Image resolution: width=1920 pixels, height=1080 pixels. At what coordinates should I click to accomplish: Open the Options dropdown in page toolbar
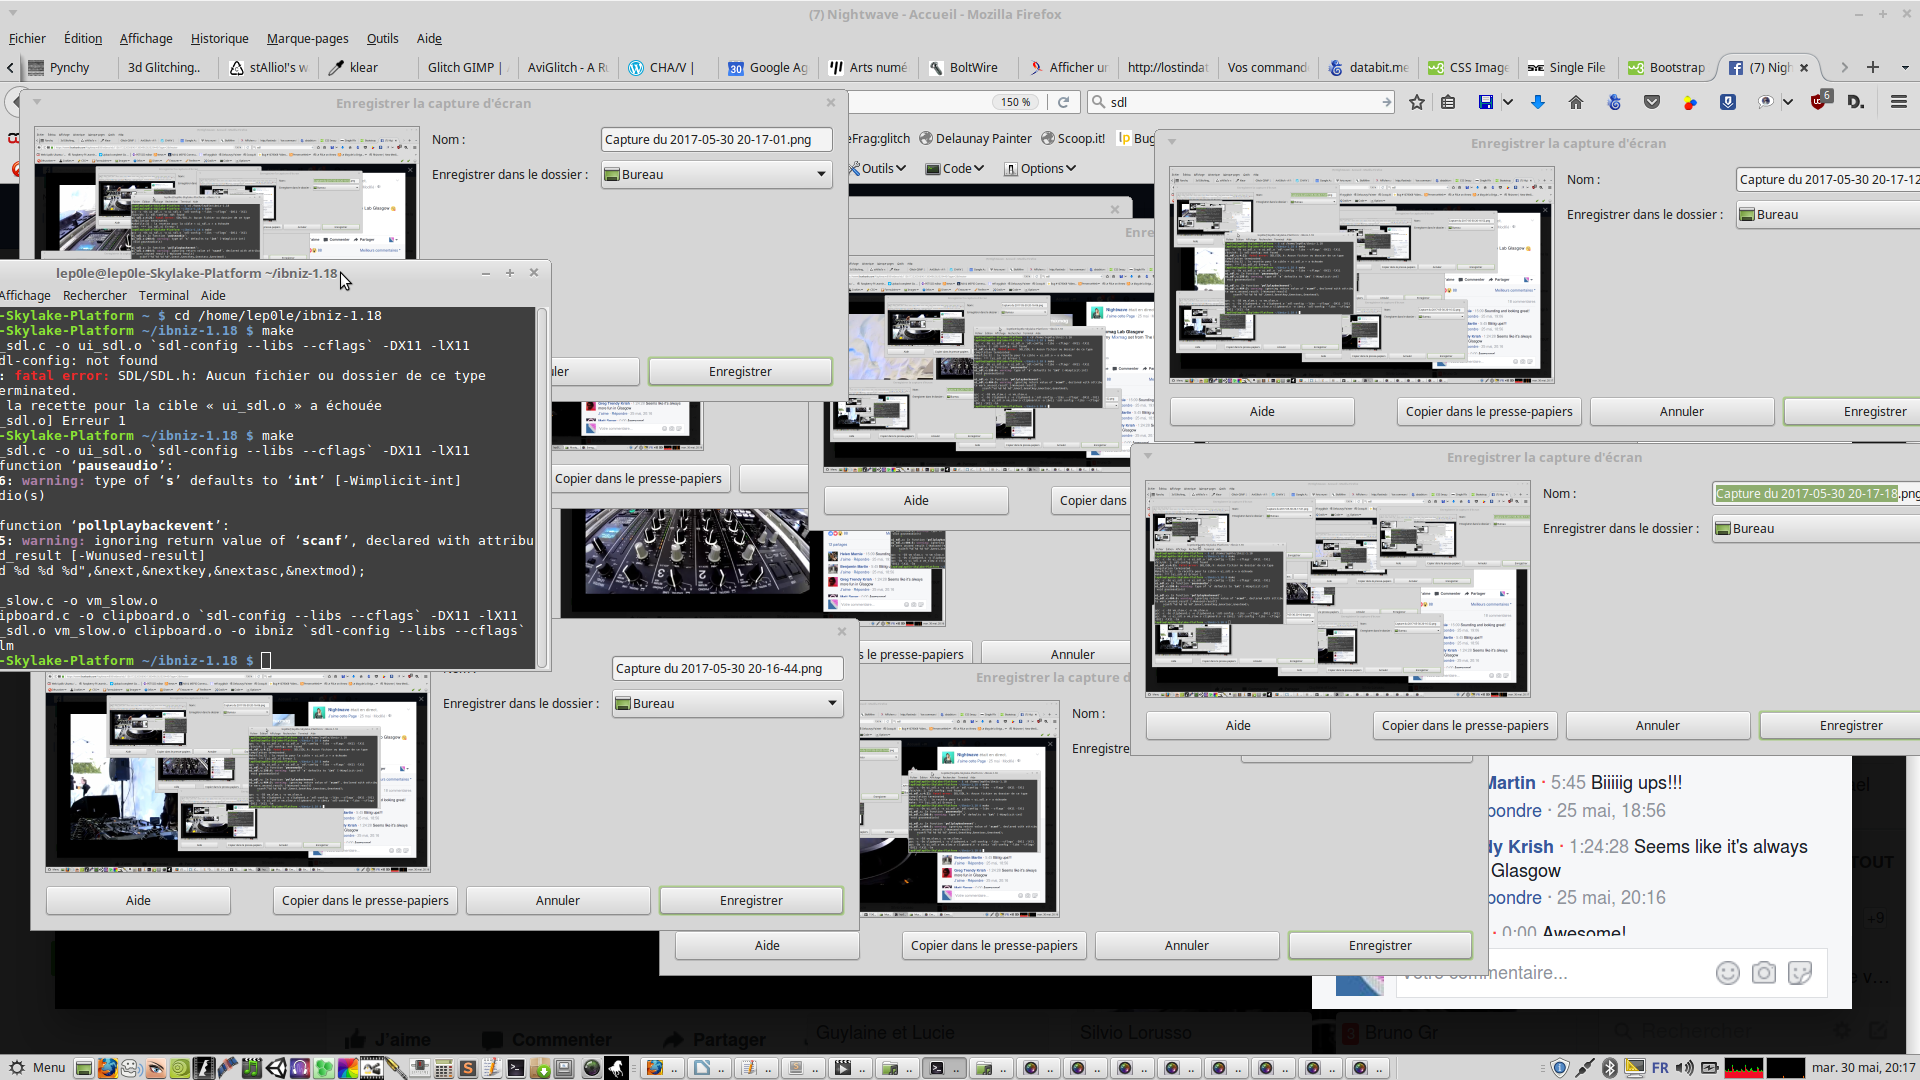[x=1040, y=168]
